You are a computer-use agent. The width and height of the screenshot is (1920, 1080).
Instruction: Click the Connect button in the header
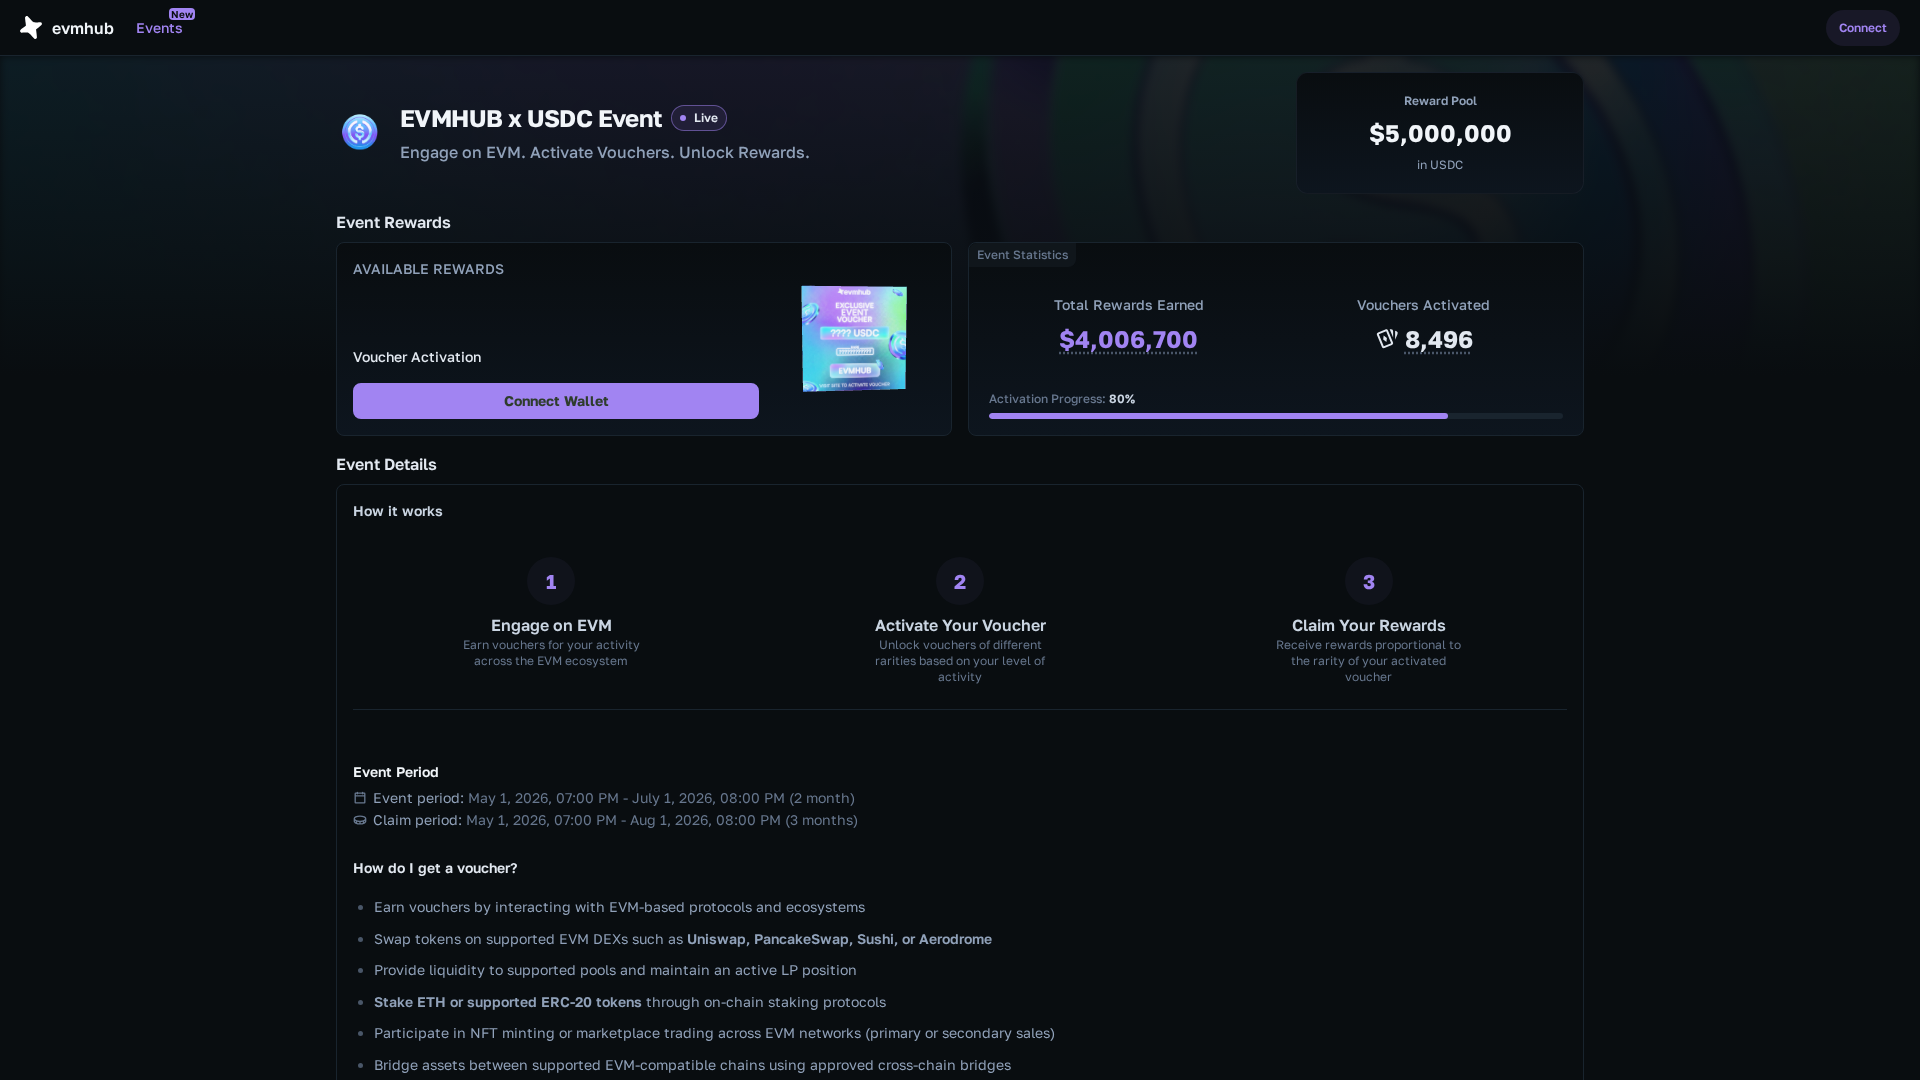coord(1862,28)
